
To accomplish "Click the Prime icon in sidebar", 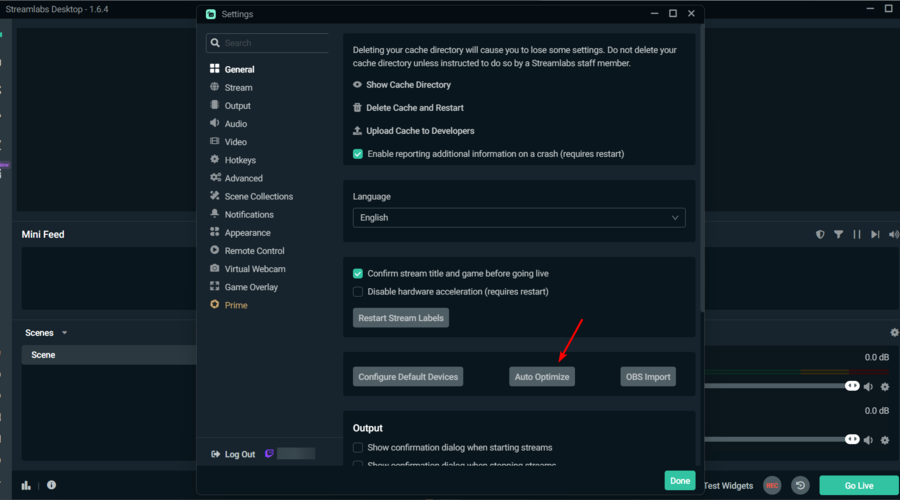I will click(215, 304).
